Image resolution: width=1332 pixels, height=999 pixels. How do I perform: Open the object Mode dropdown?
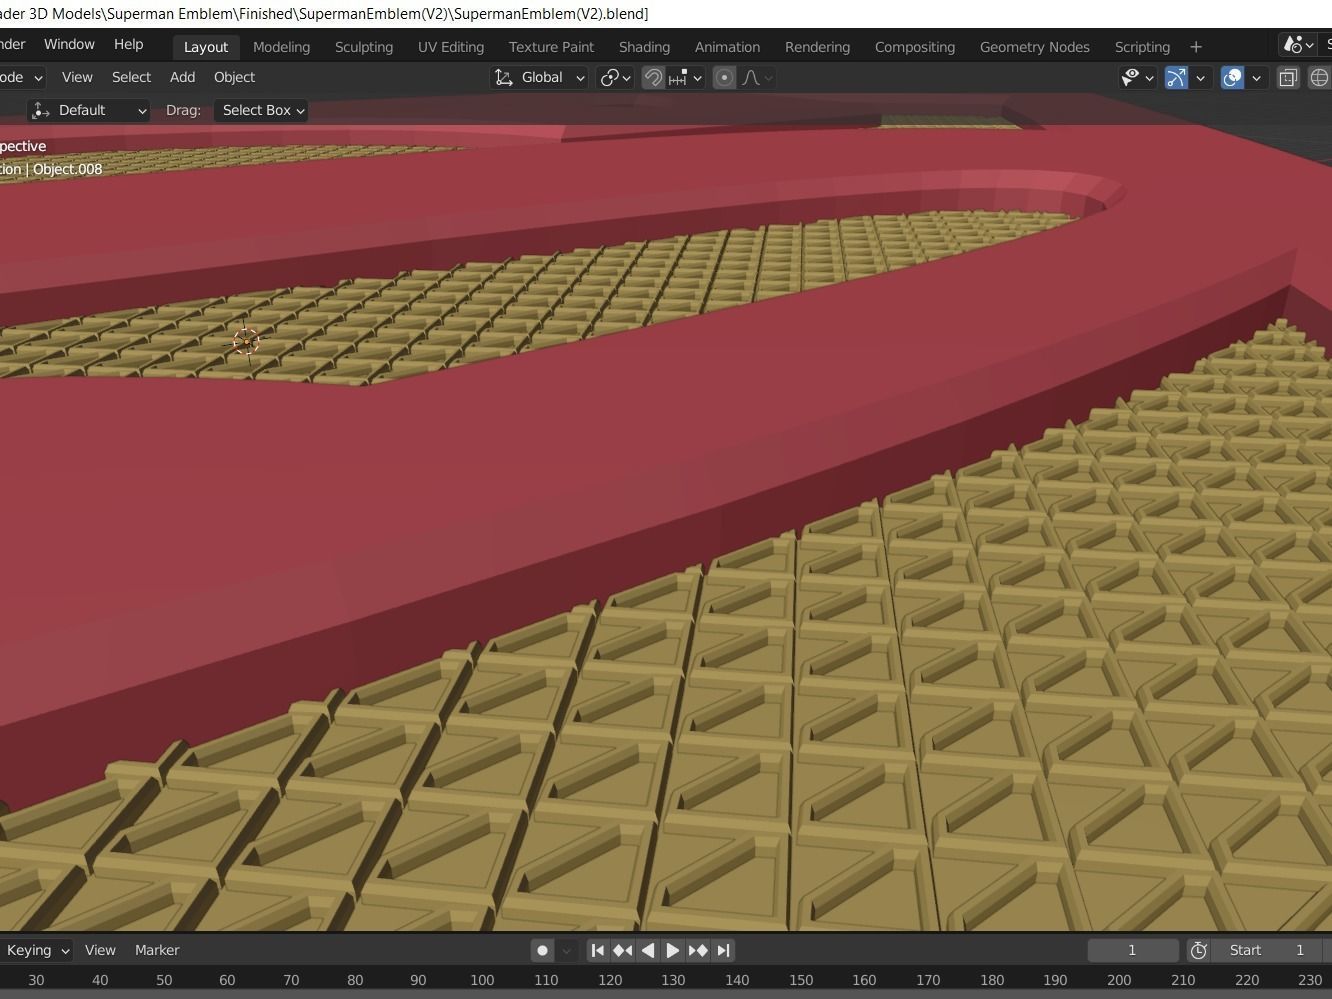pyautogui.click(x=22, y=77)
